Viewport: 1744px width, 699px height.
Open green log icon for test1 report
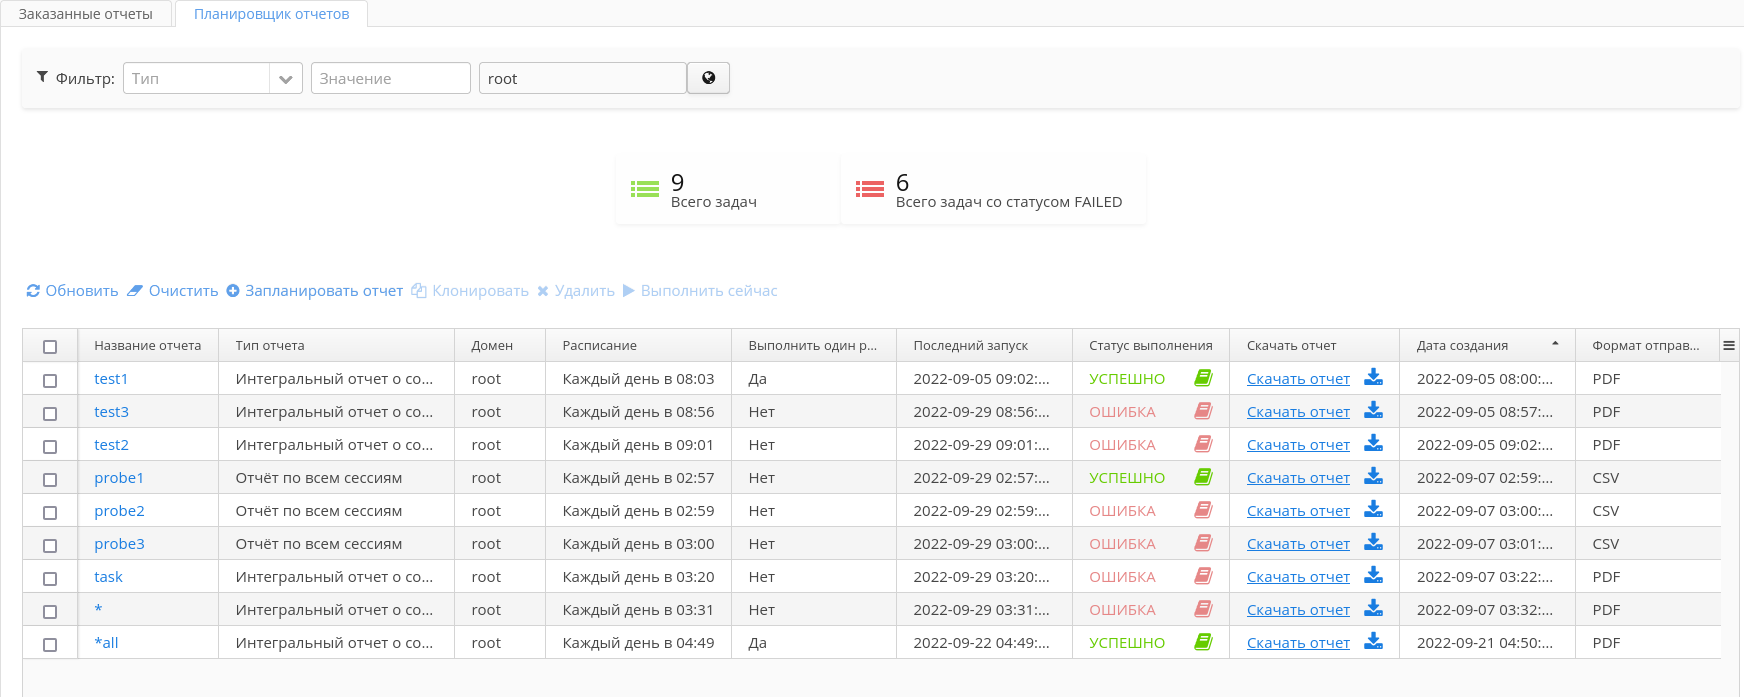tap(1203, 378)
